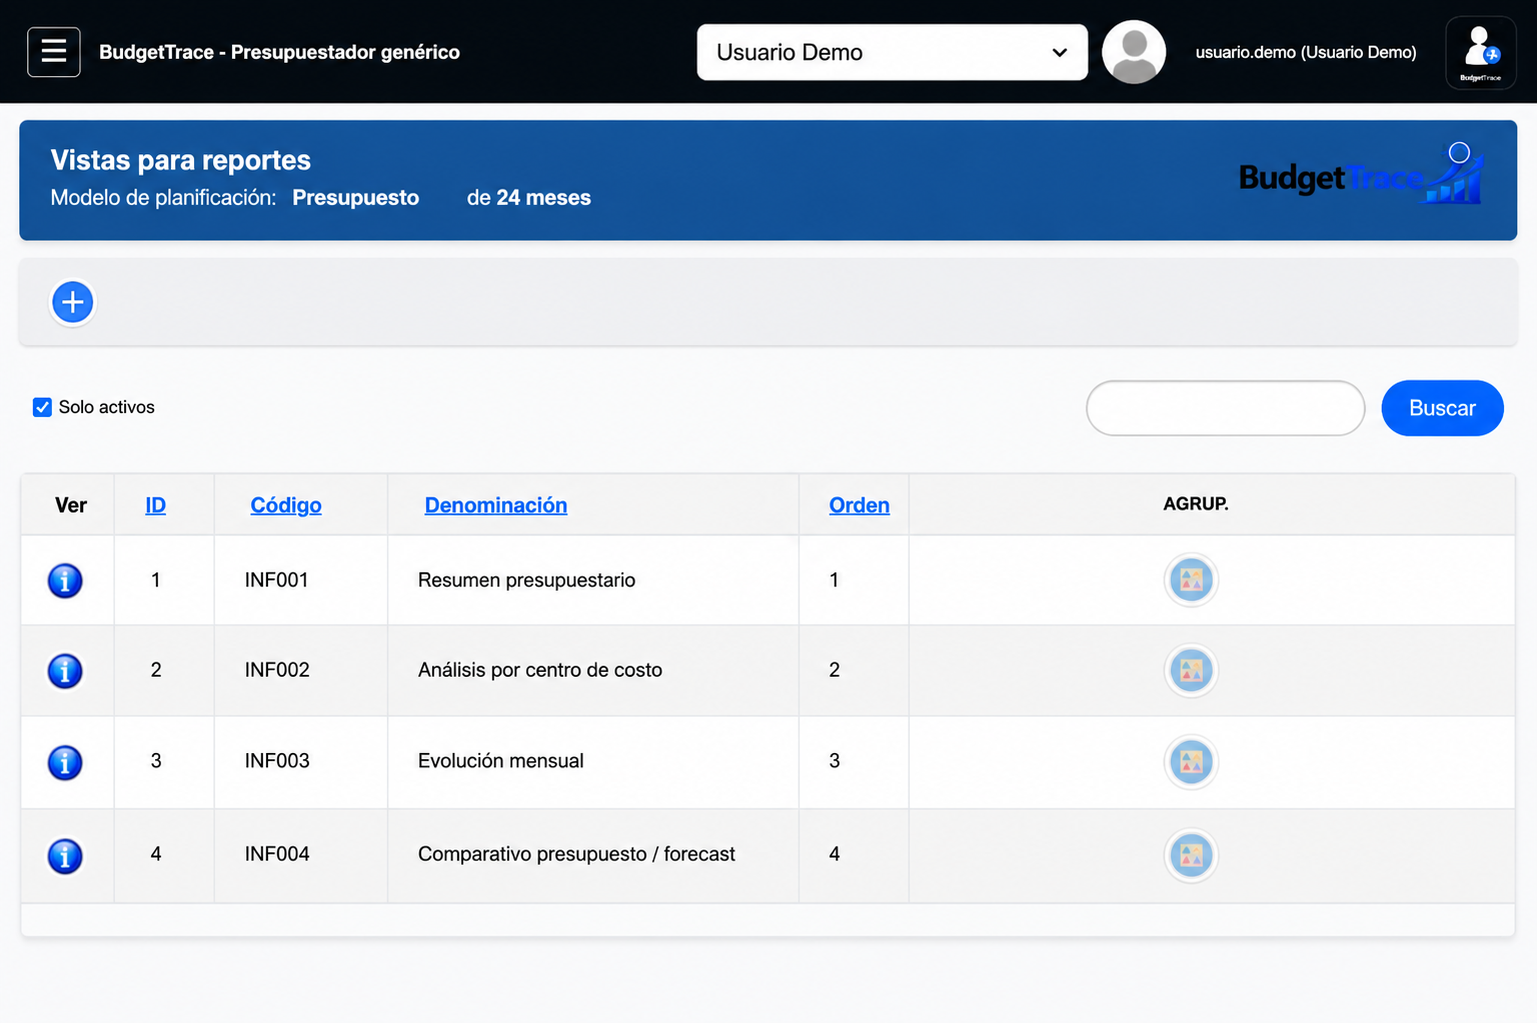View info for Comparativo presupuesto / forecast
1537x1023 pixels.
pyautogui.click(x=65, y=856)
